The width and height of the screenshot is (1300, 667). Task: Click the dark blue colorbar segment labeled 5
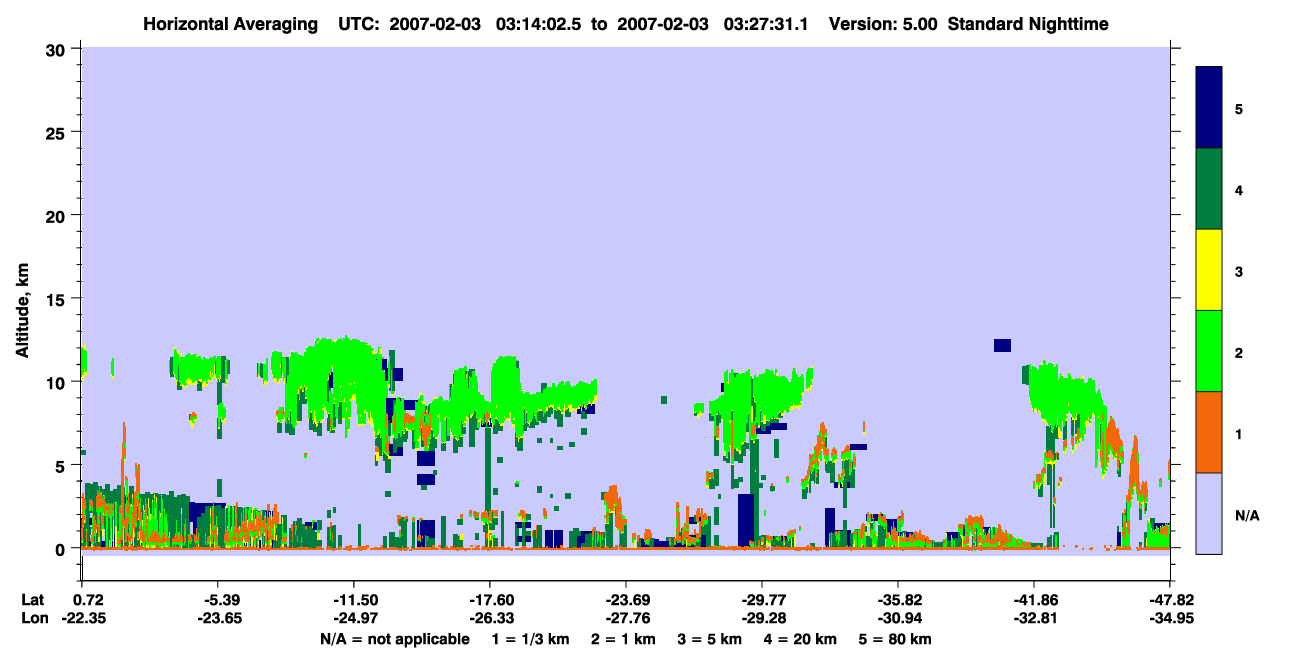click(1209, 108)
